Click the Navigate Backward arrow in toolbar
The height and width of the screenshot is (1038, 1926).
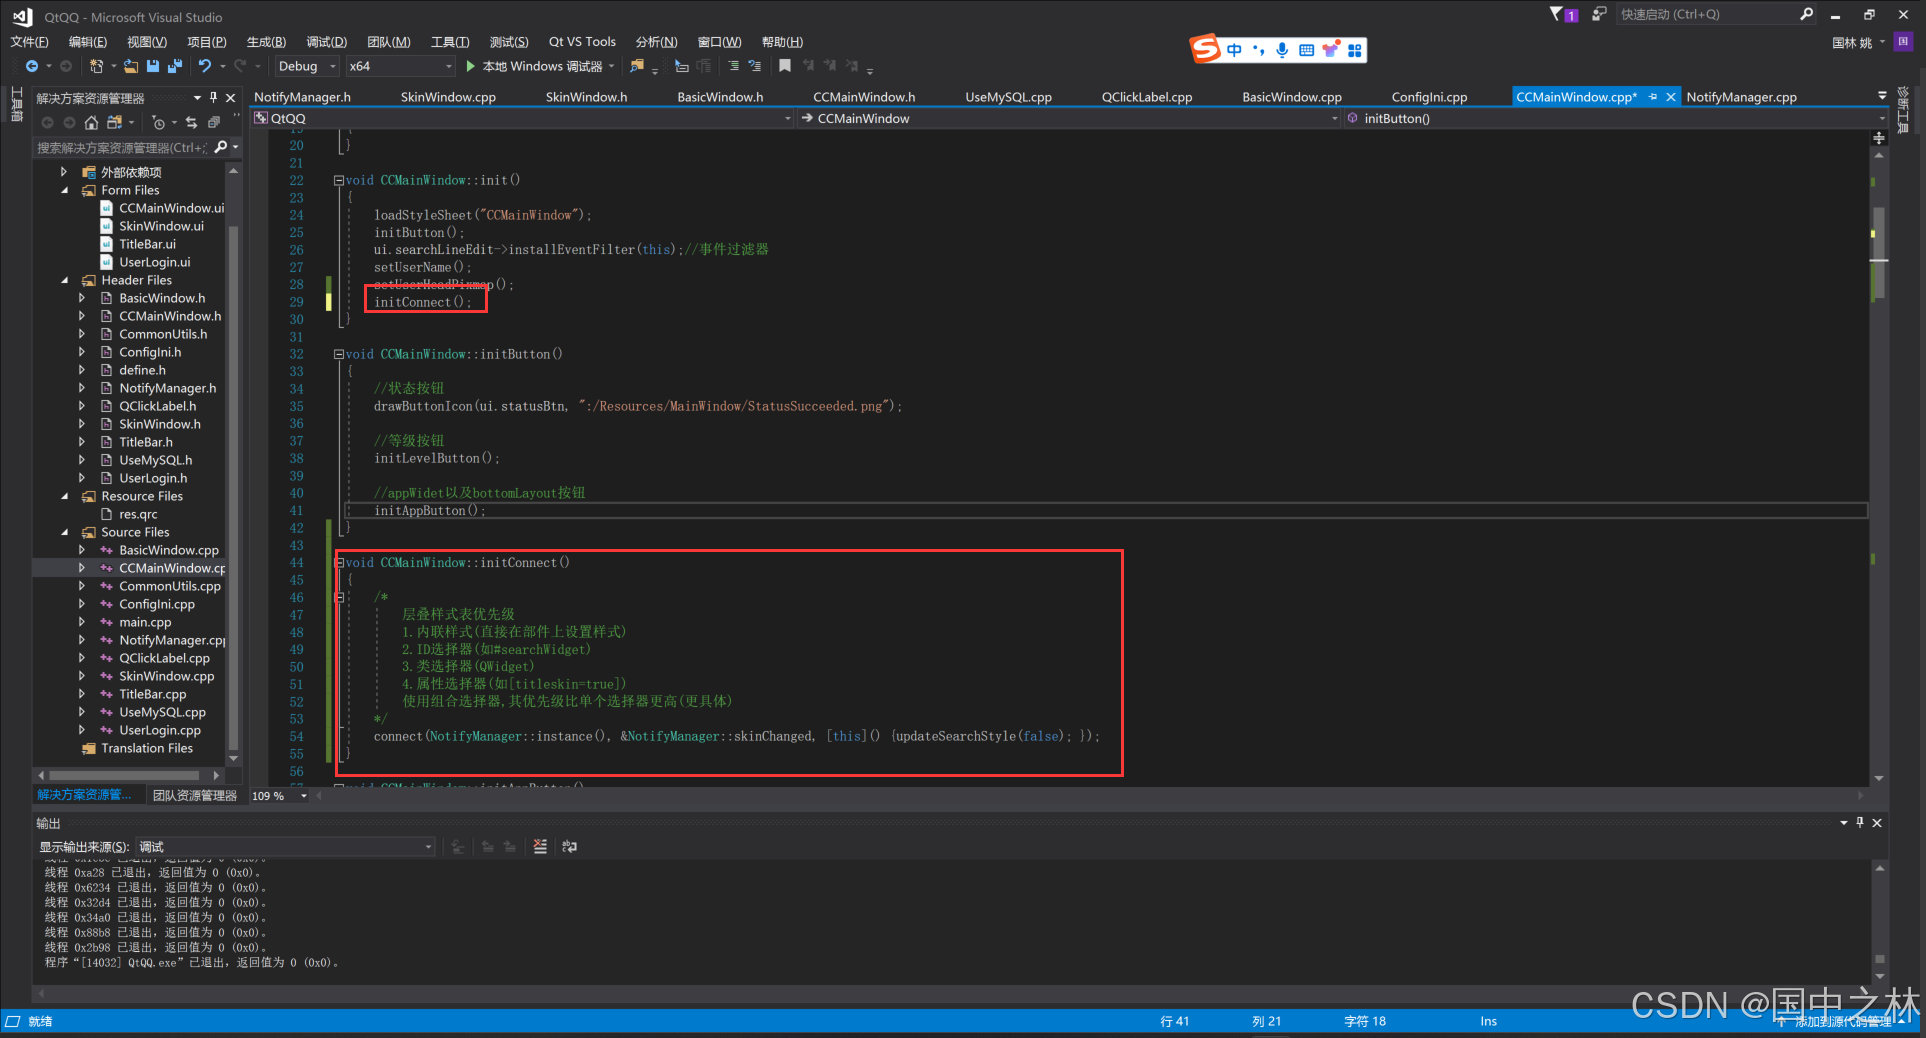coord(32,66)
